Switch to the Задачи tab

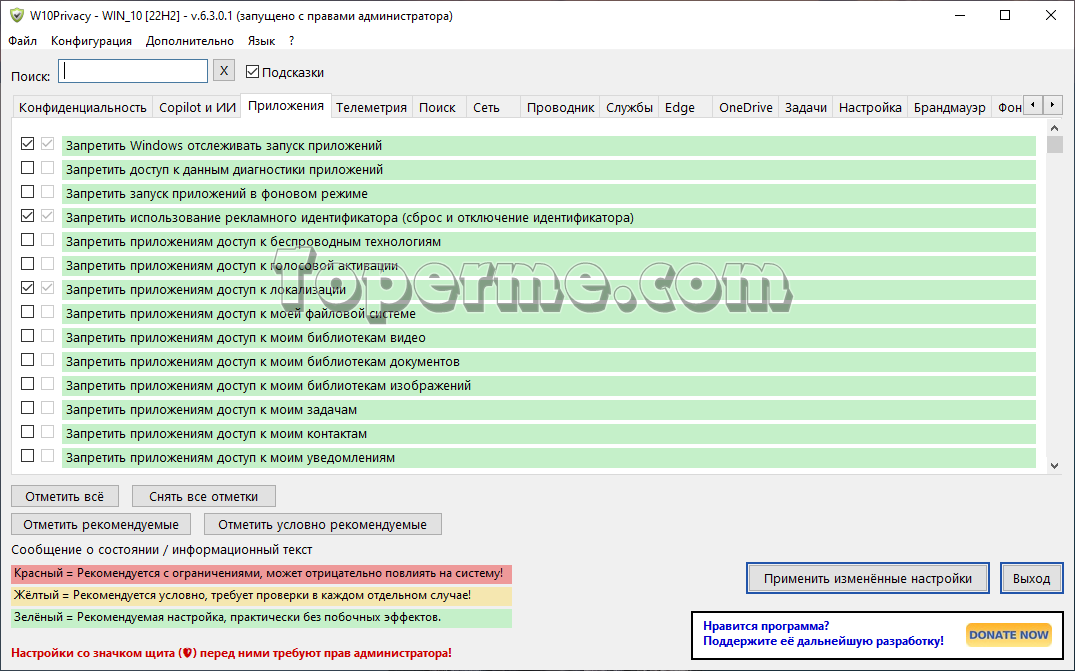coord(806,108)
